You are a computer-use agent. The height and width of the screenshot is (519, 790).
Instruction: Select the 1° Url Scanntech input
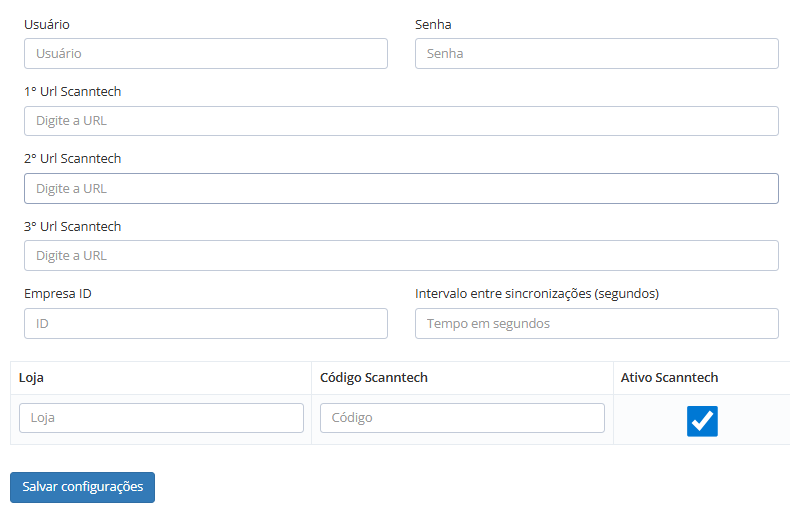pos(401,121)
